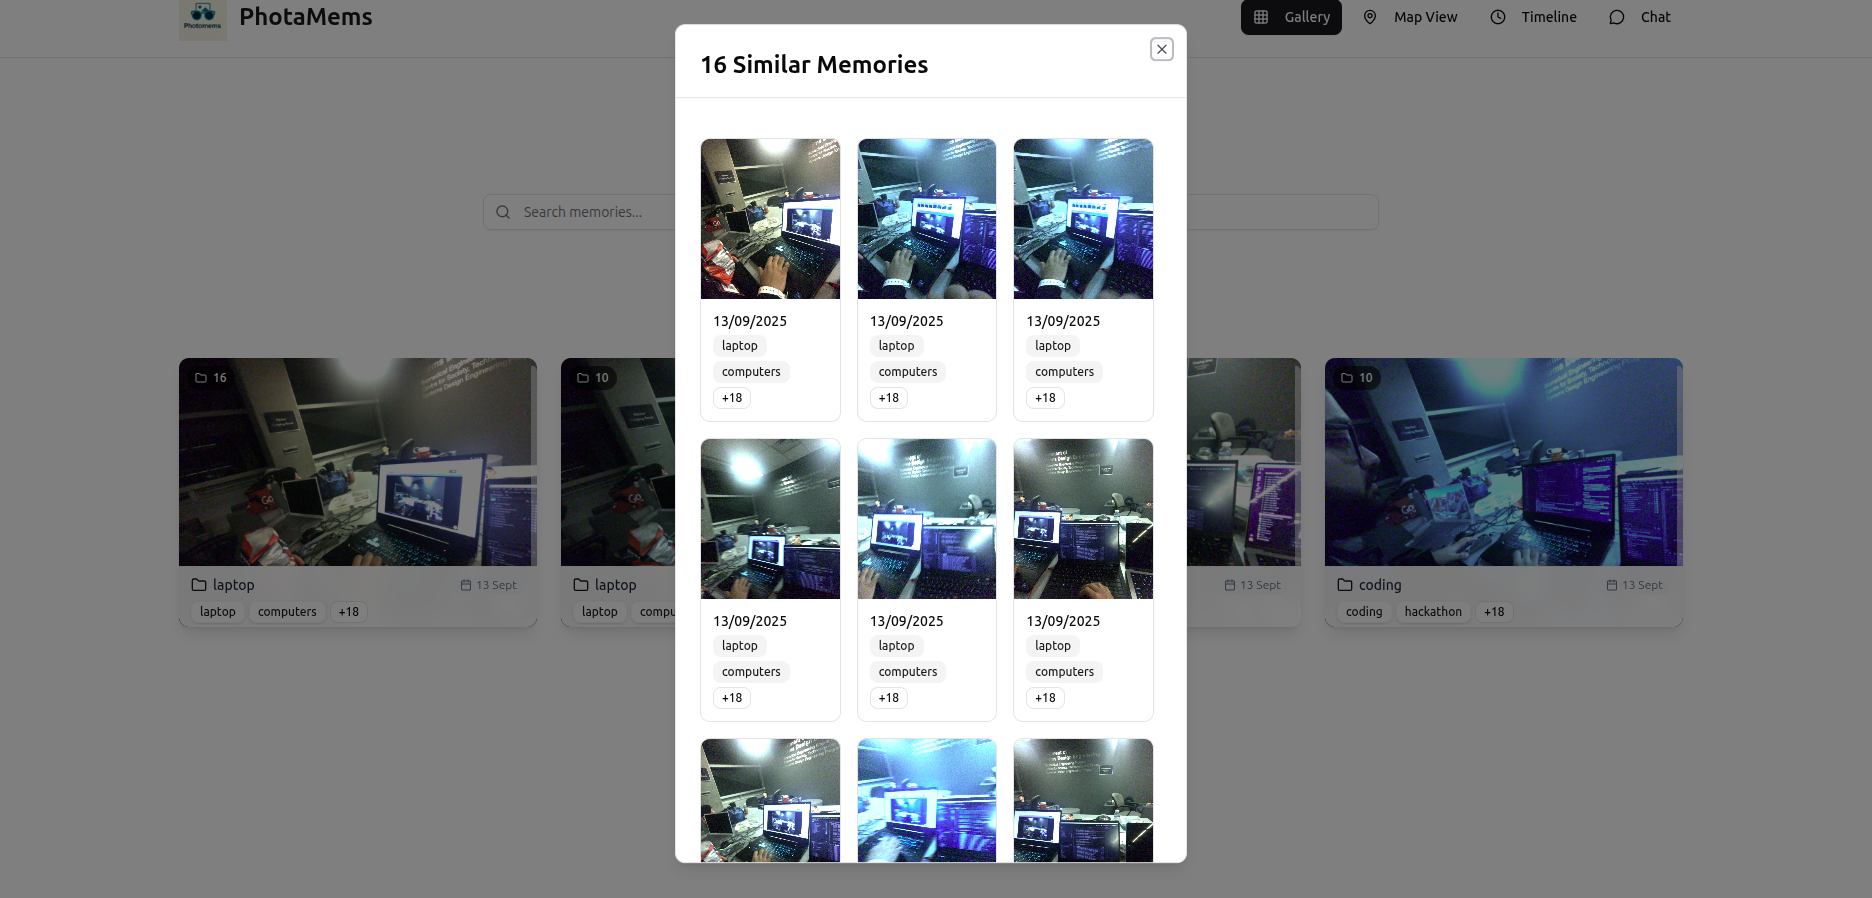Screen dimensions: 1872x898
Task: Click the folder count badge showing 16
Action: pos(211,378)
